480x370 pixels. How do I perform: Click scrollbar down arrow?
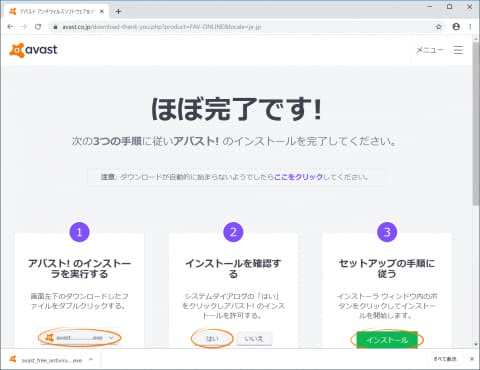point(476,344)
